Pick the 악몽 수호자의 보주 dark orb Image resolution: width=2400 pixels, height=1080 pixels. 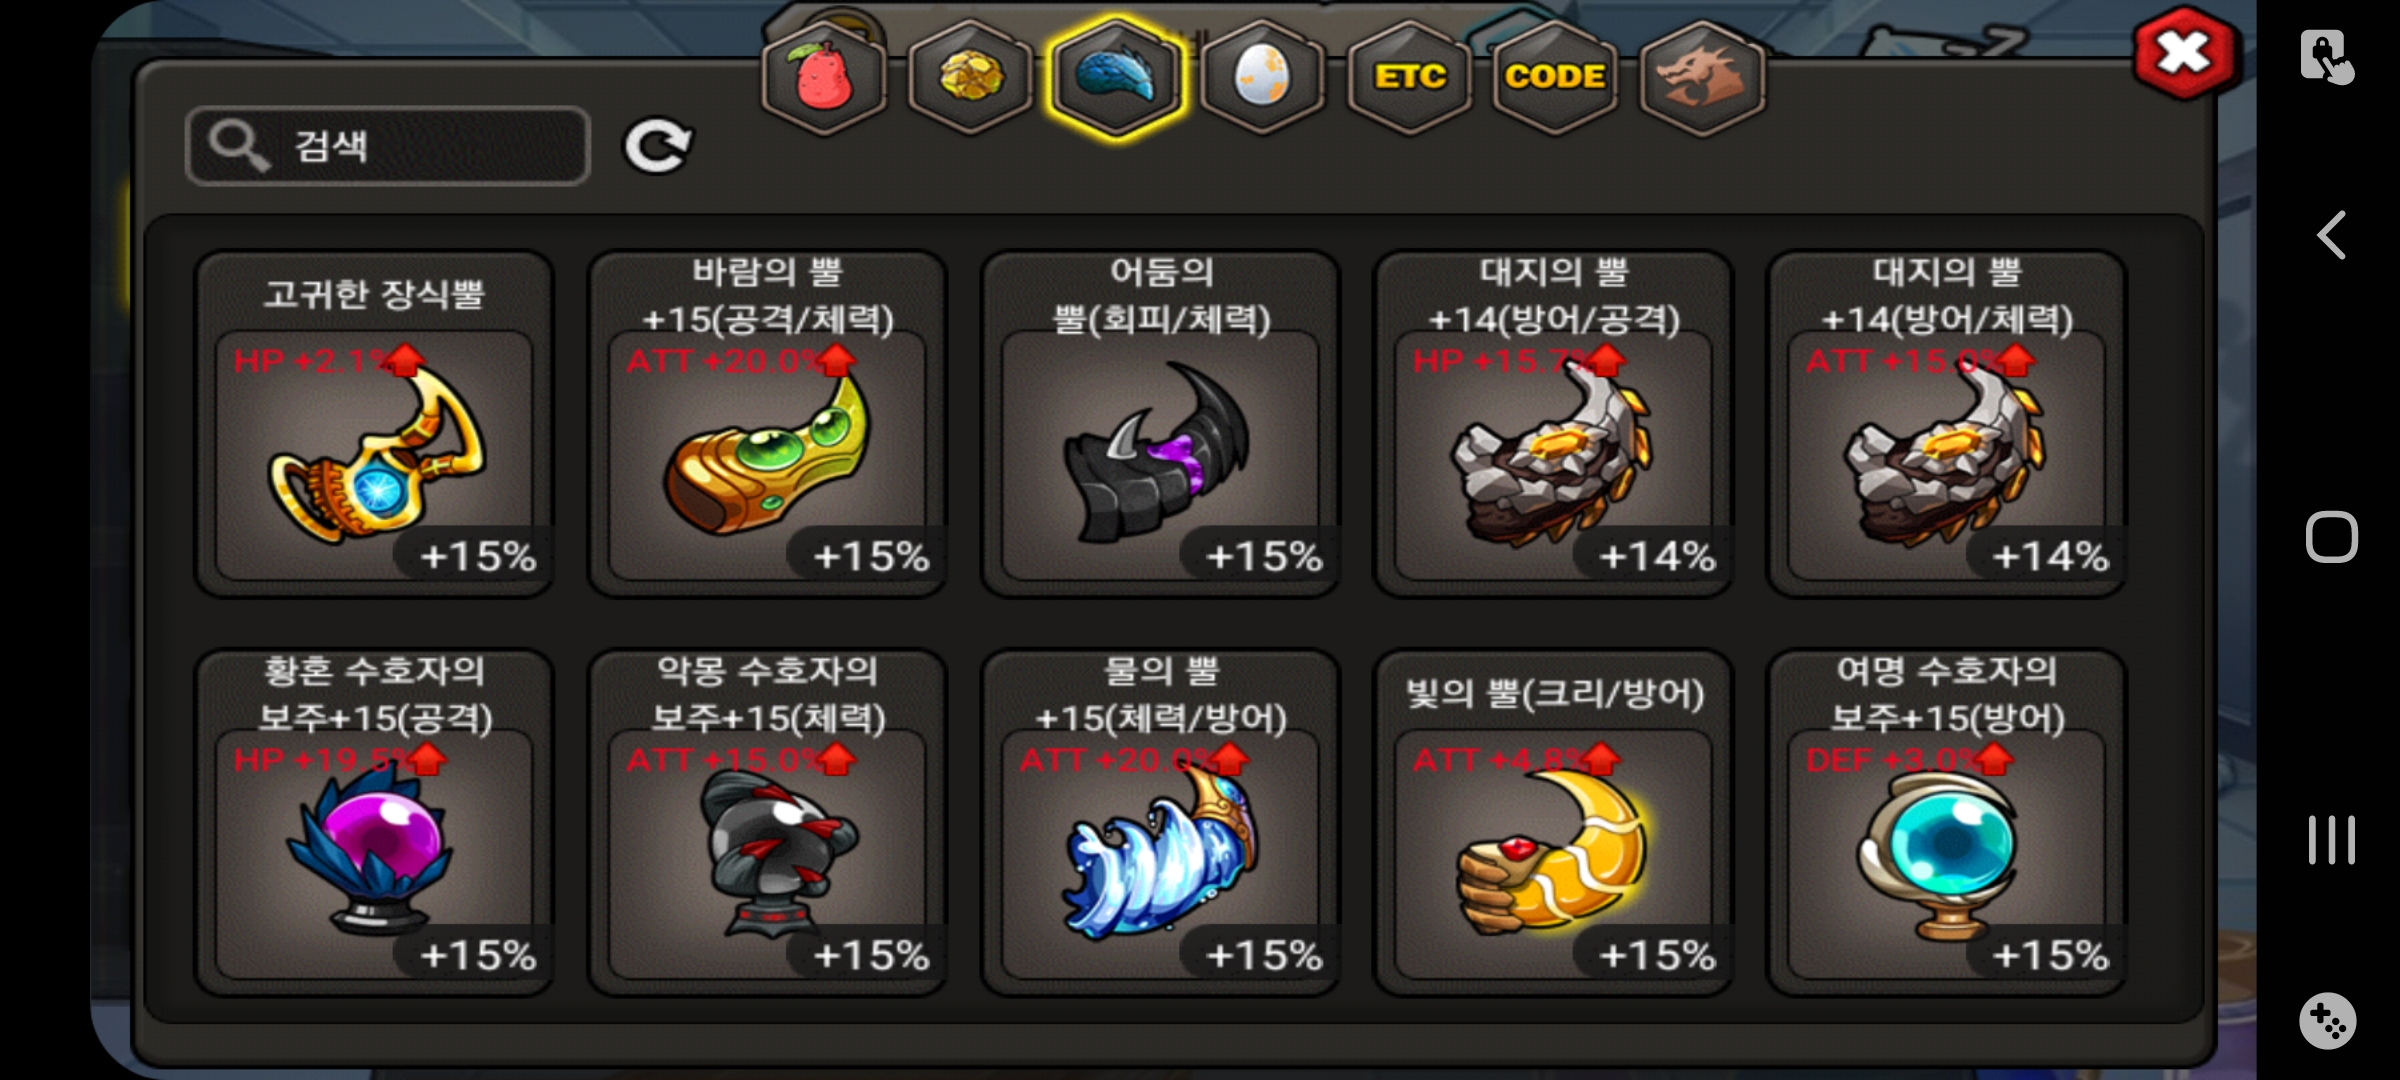[767, 822]
